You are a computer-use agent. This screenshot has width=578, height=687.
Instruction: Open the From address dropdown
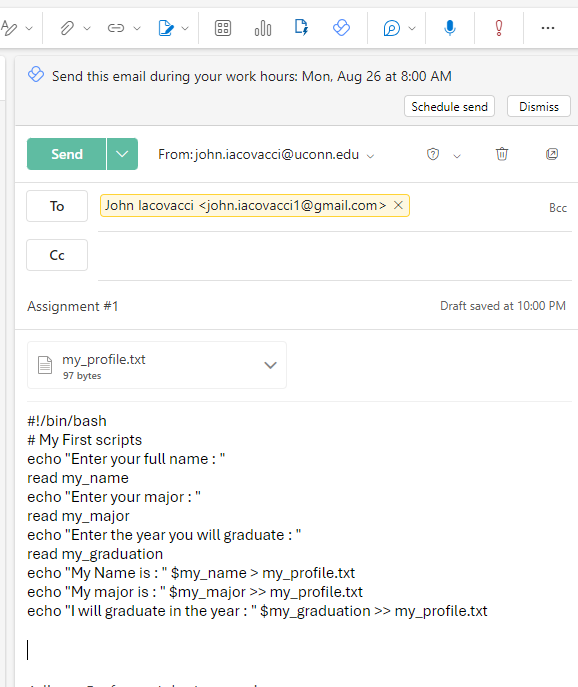click(370, 156)
